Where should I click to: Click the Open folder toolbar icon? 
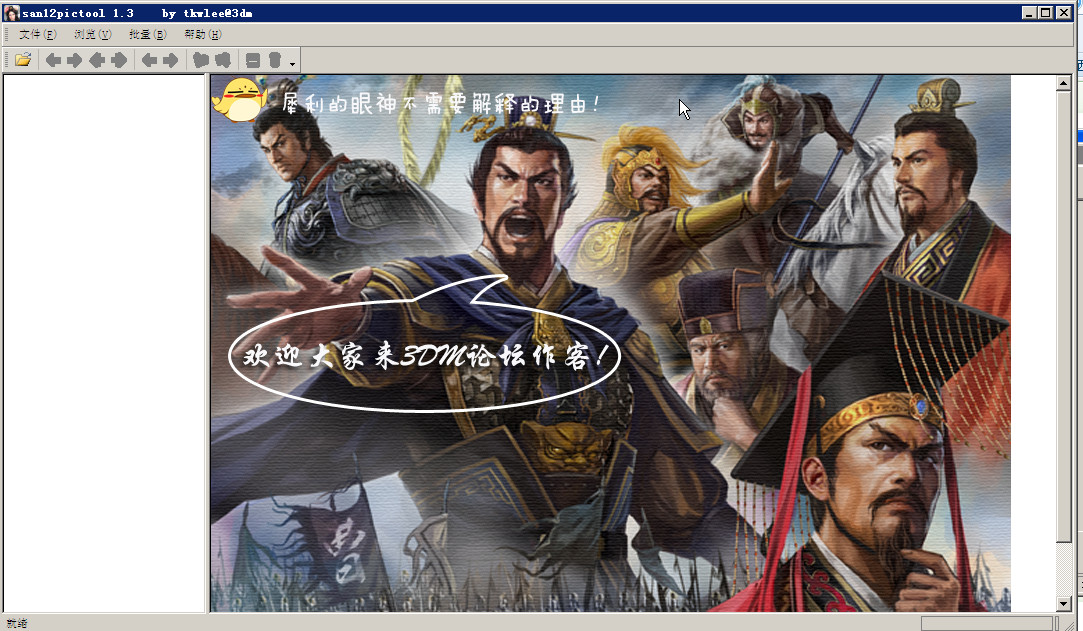pyautogui.click(x=23, y=59)
